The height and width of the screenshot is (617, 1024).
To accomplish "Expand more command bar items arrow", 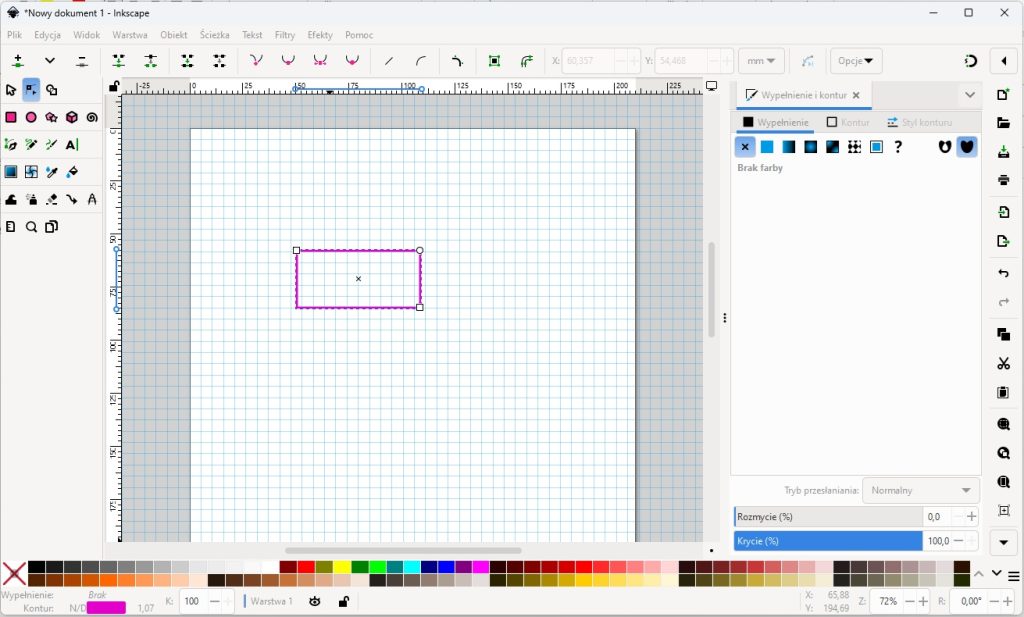I will [1004, 542].
